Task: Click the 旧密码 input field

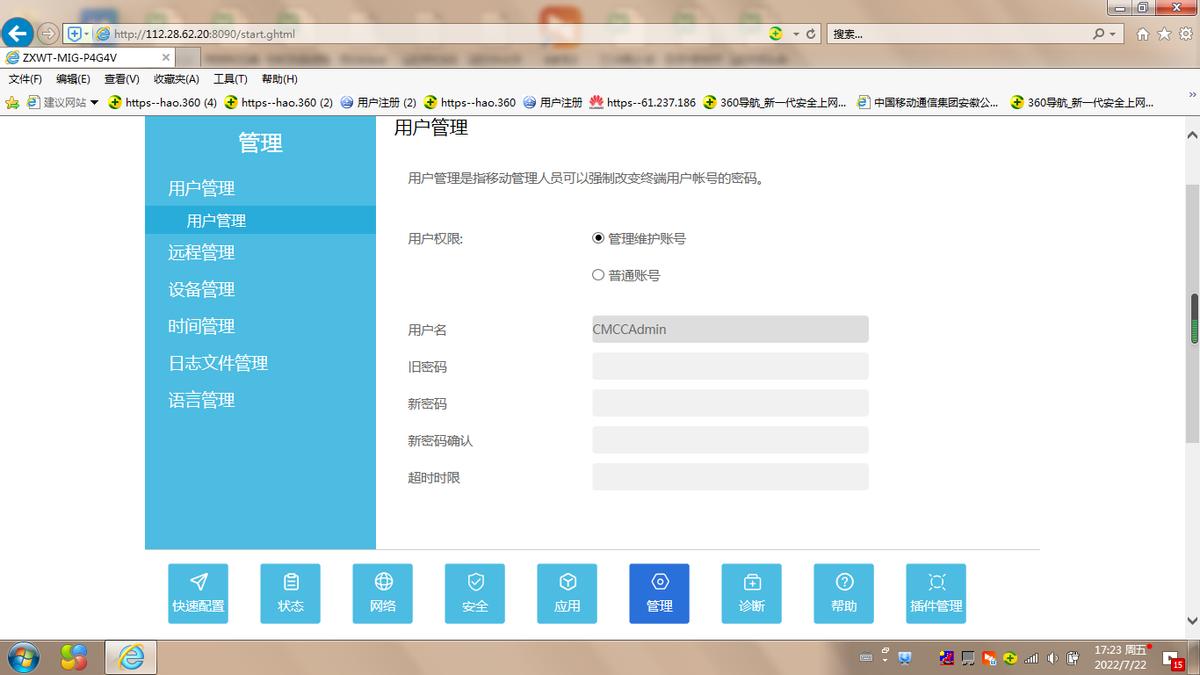Action: point(730,366)
